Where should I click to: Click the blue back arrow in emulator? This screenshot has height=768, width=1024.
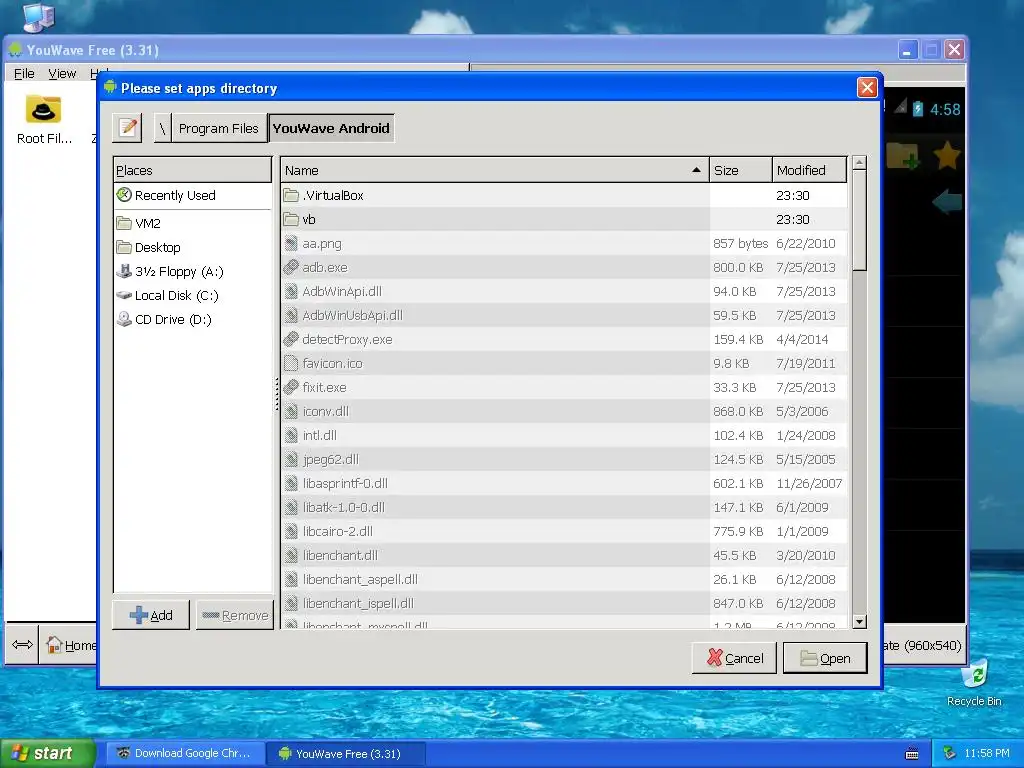pyautogui.click(x=946, y=201)
